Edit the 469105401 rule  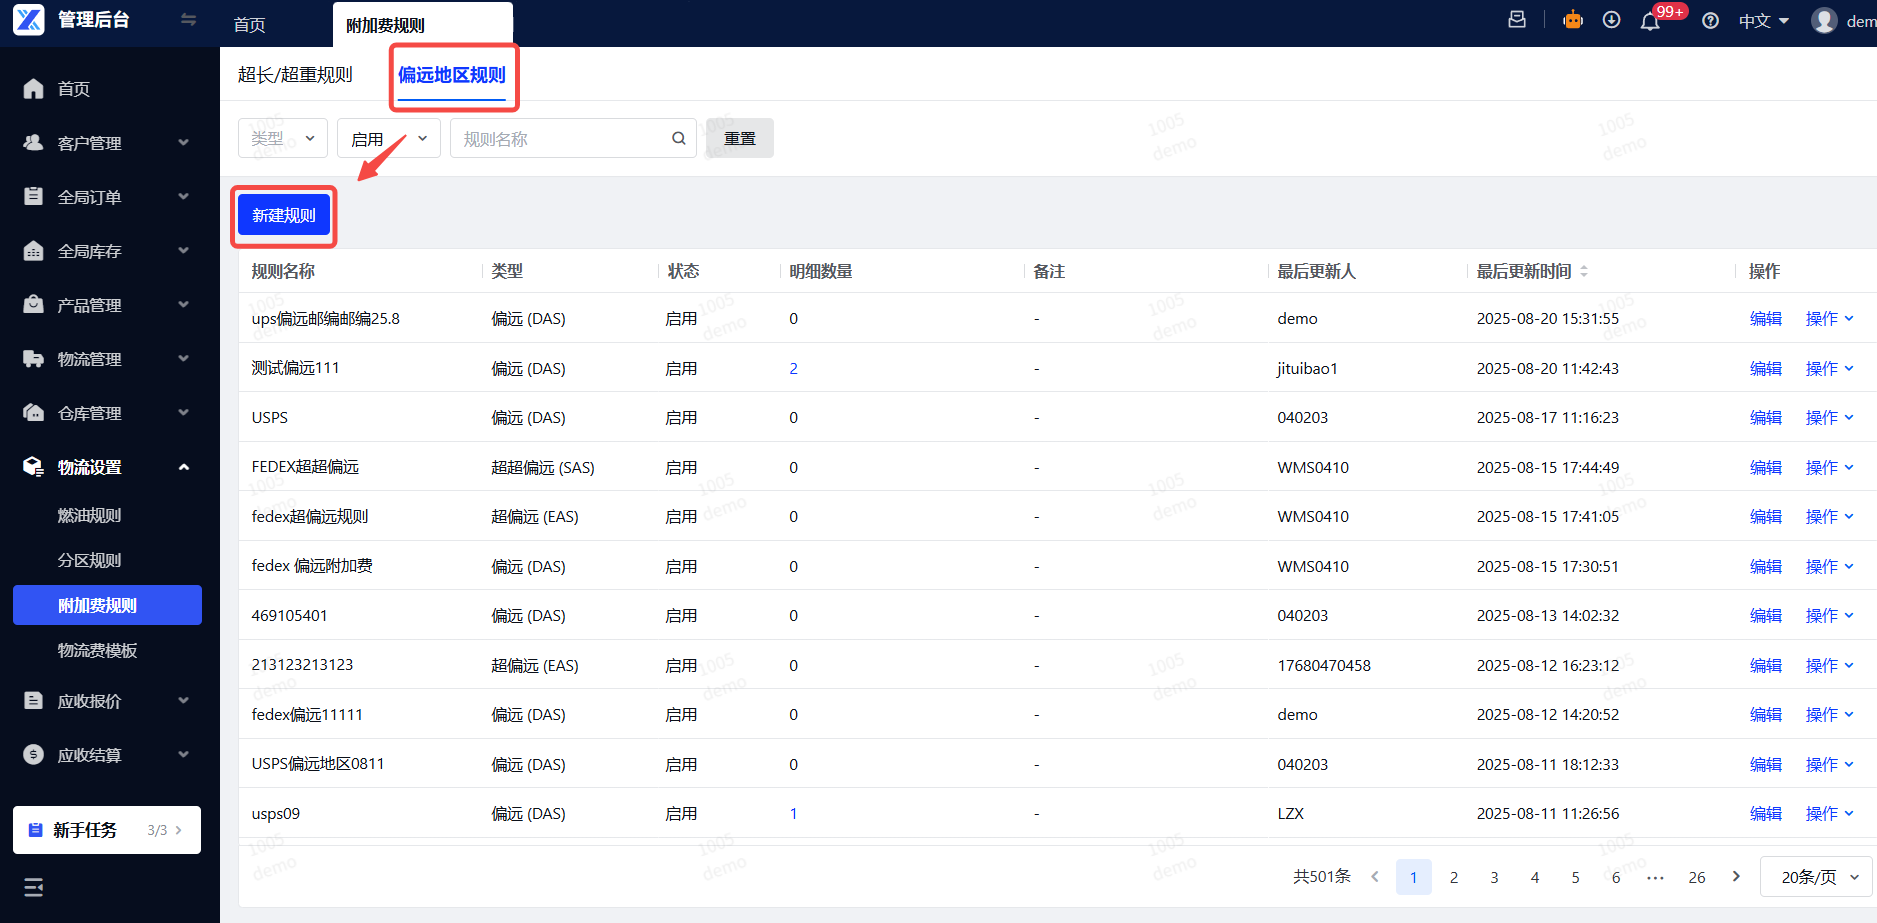(1766, 616)
